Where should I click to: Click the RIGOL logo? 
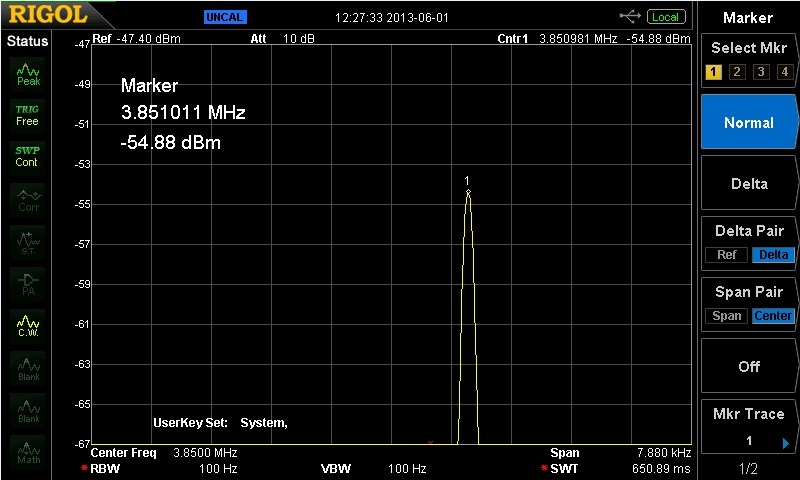[47, 14]
